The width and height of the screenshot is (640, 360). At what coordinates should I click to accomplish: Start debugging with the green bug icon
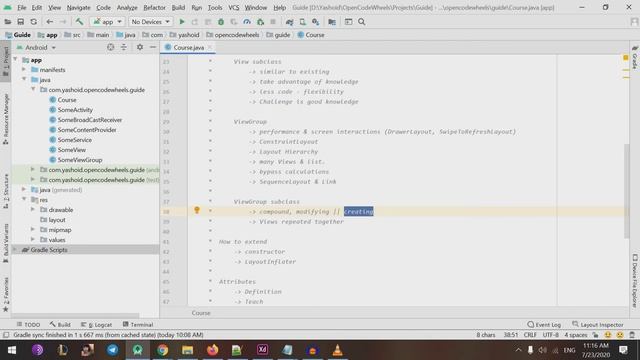221,22
